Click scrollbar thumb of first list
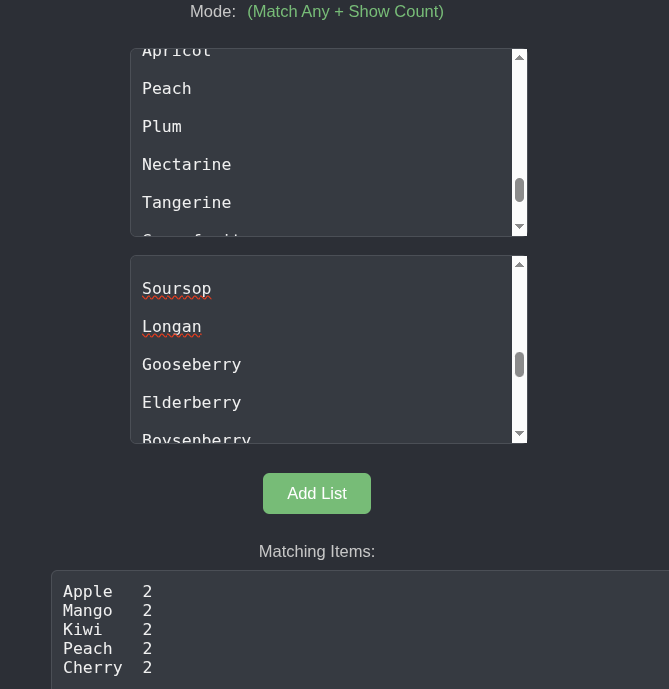The width and height of the screenshot is (669, 689). tap(519, 190)
